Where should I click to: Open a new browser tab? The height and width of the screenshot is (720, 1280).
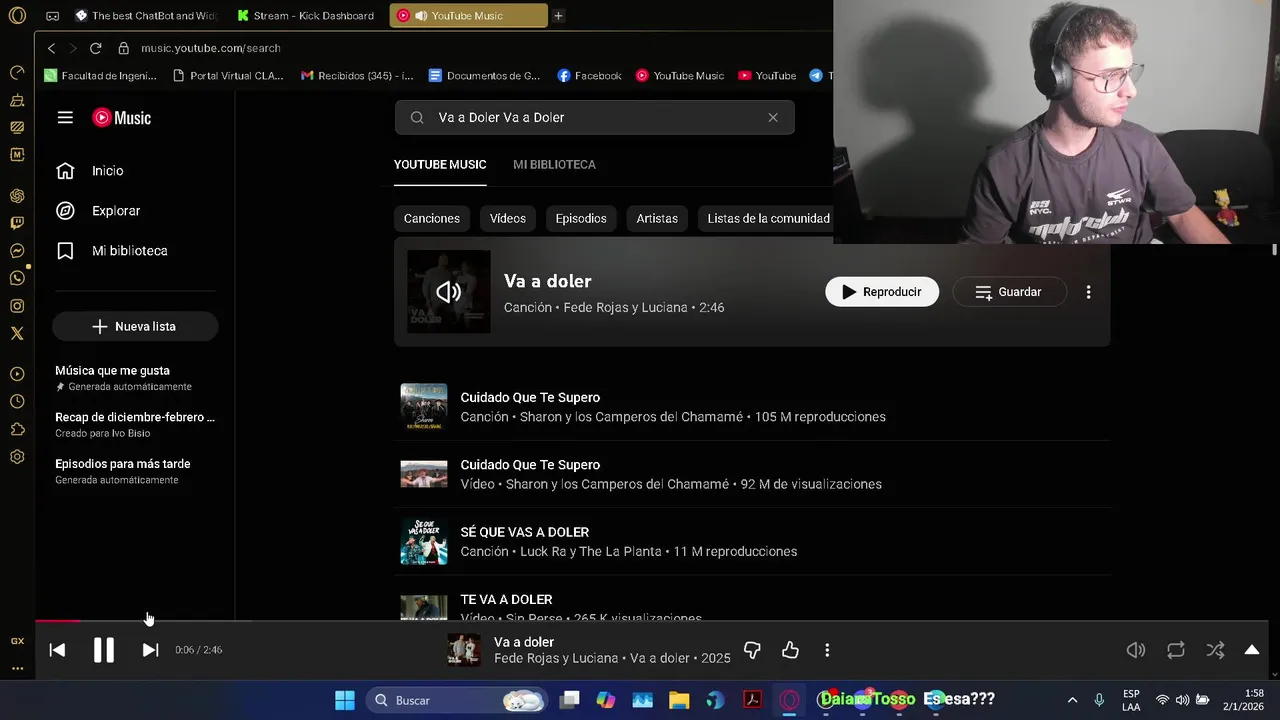click(x=558, y=16)
